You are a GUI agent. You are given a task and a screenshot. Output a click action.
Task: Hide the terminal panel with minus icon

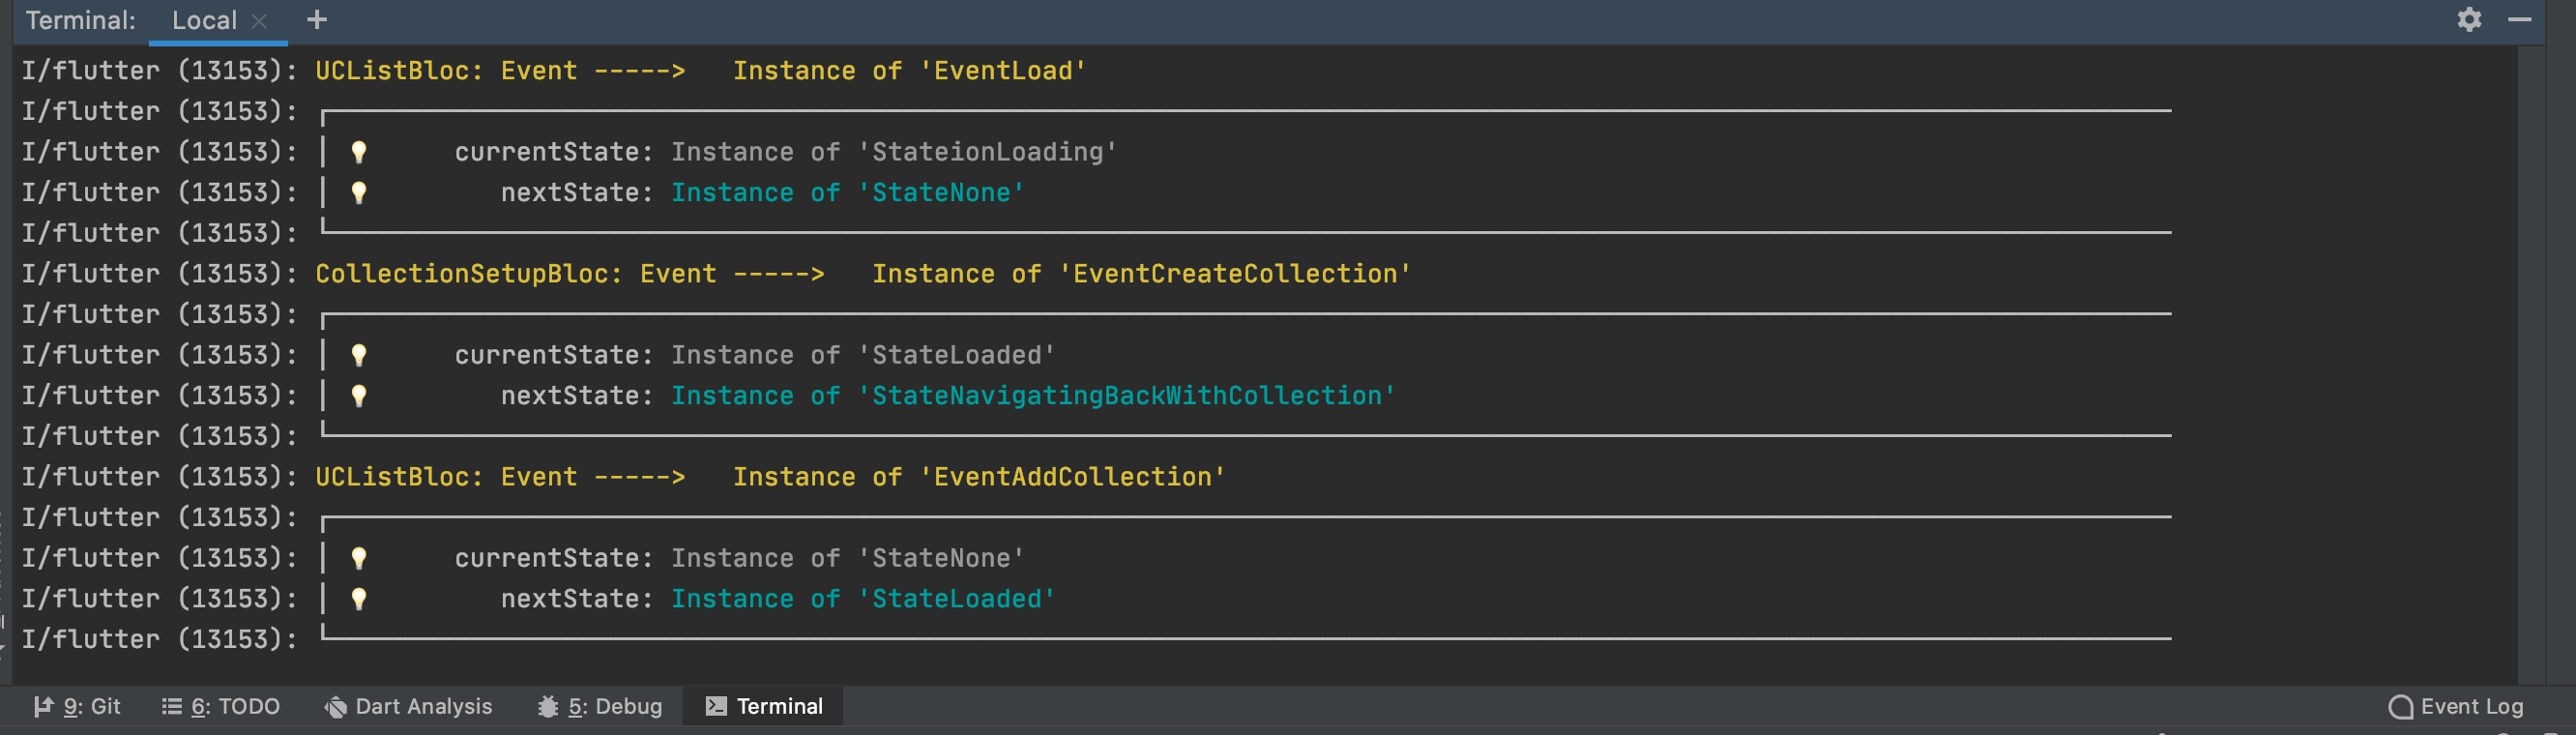pyautogui.click(x=2519, y=20)
